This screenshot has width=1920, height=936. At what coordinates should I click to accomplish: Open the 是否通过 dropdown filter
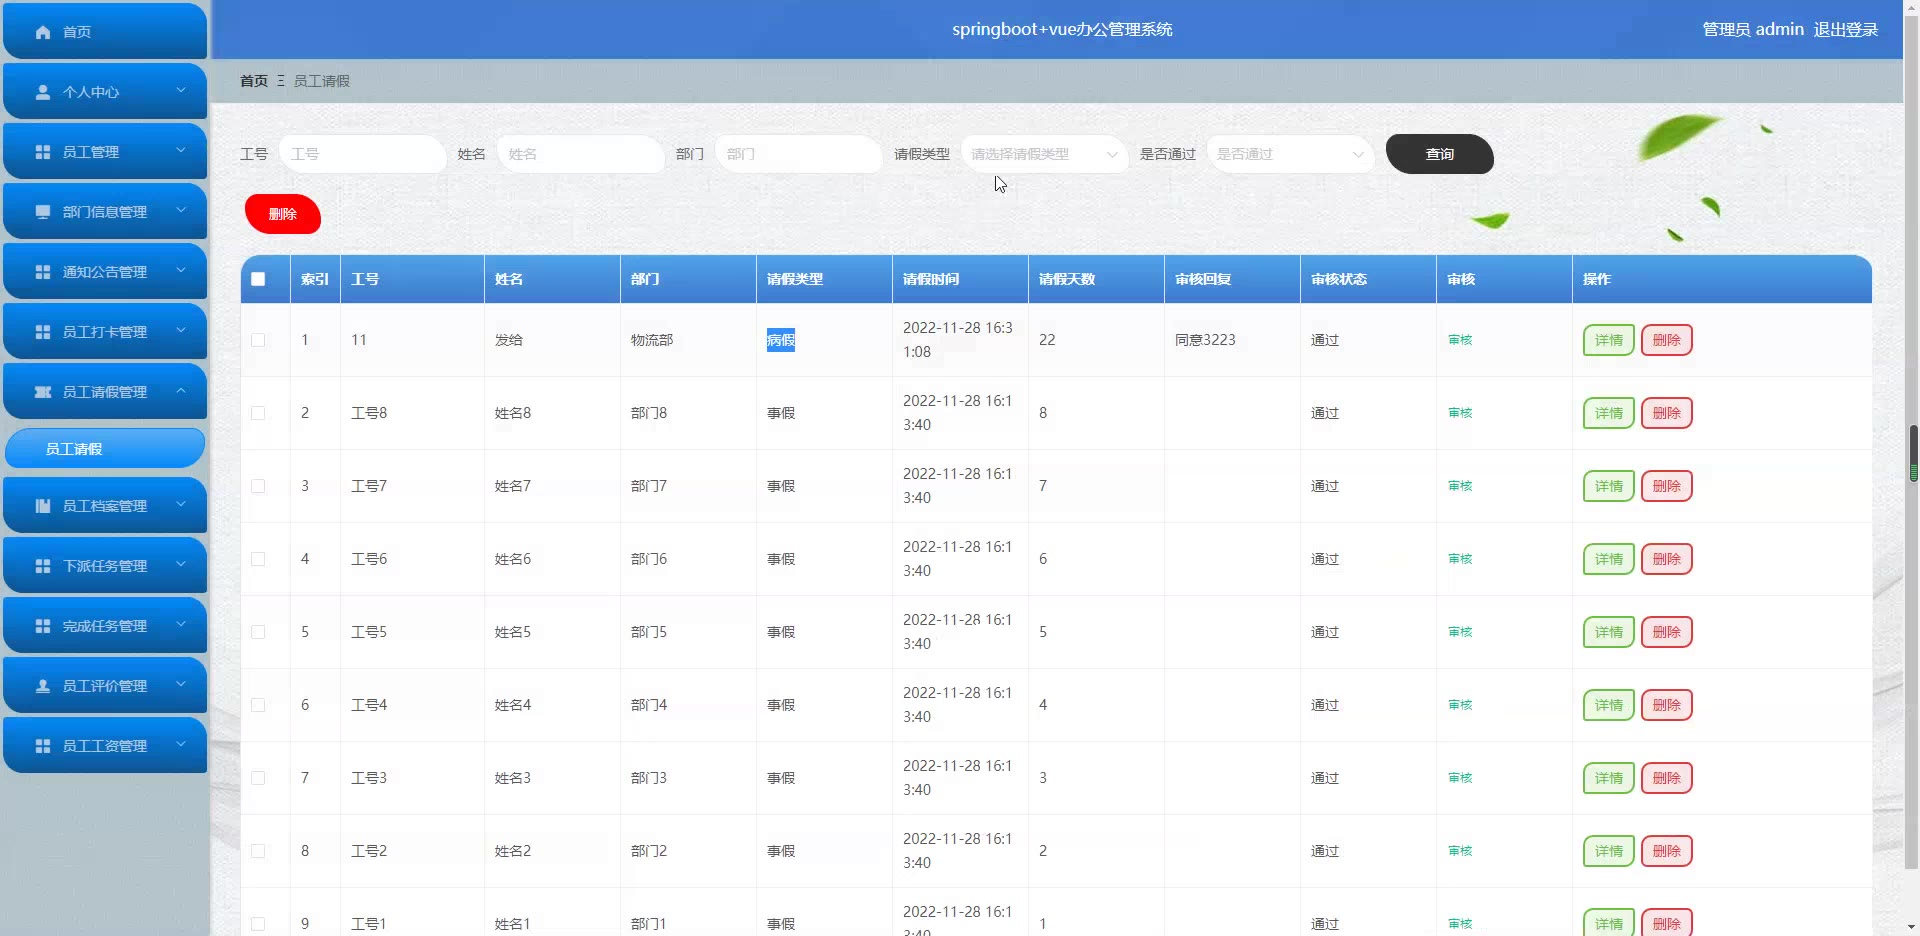pyautogui.click(x=1289, y=154)
